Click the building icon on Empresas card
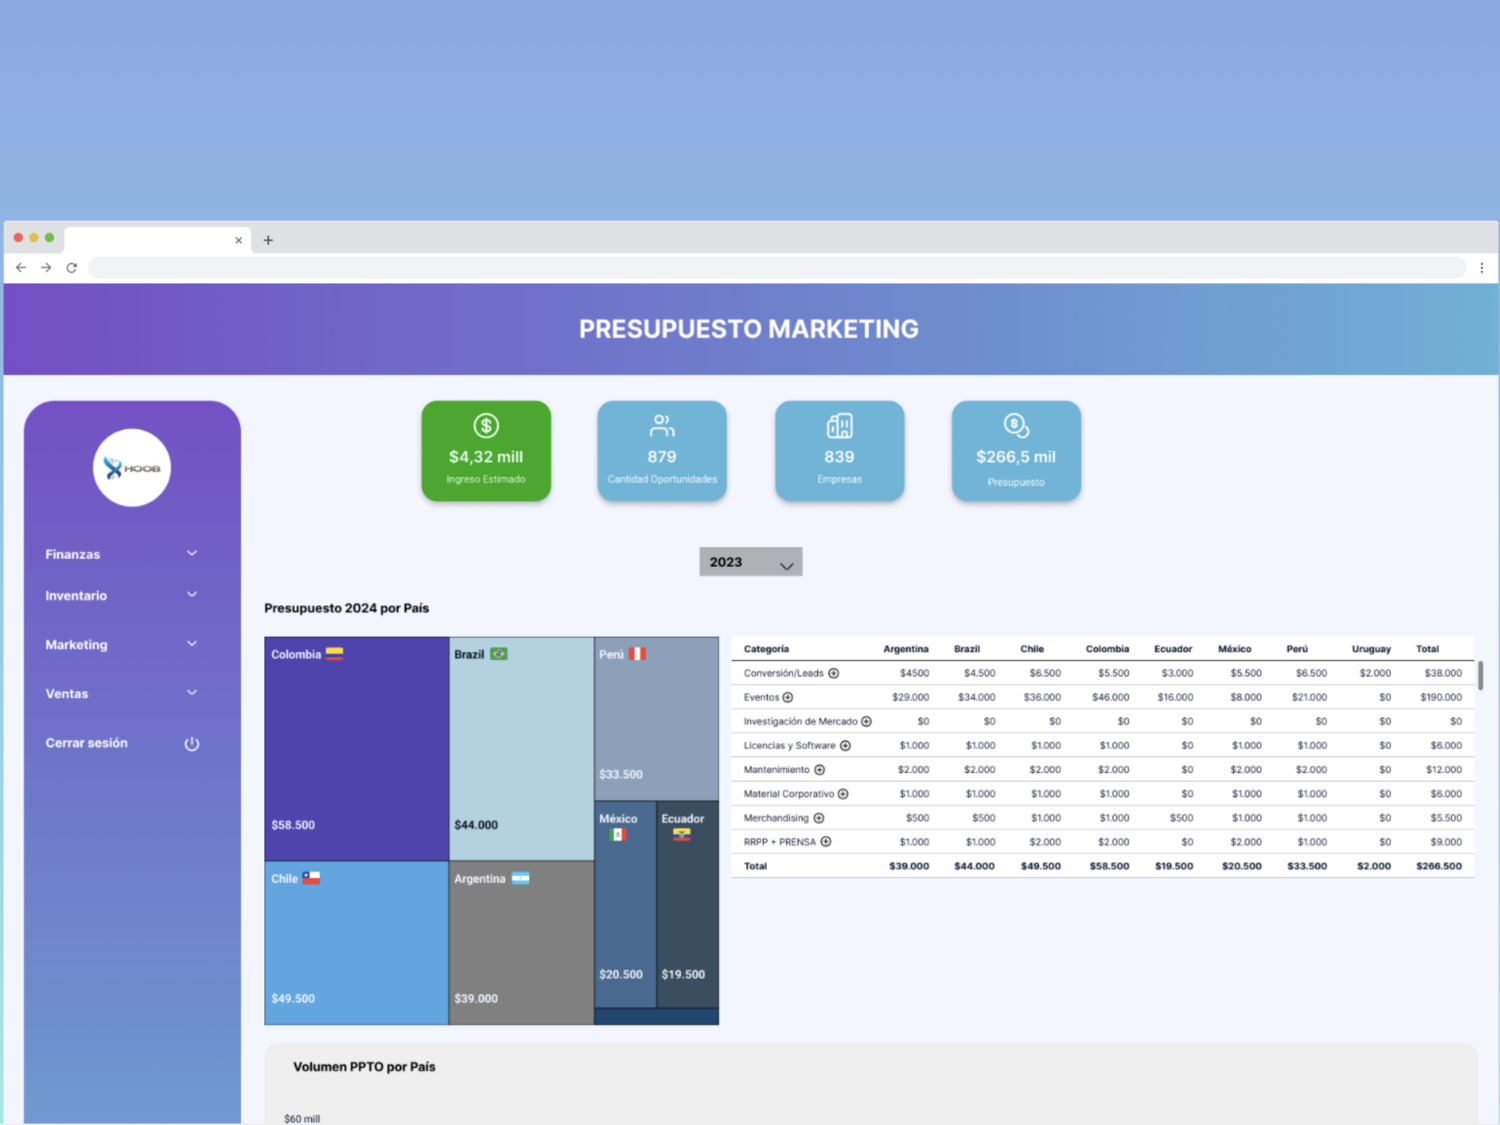 click(x=839, y=426)
